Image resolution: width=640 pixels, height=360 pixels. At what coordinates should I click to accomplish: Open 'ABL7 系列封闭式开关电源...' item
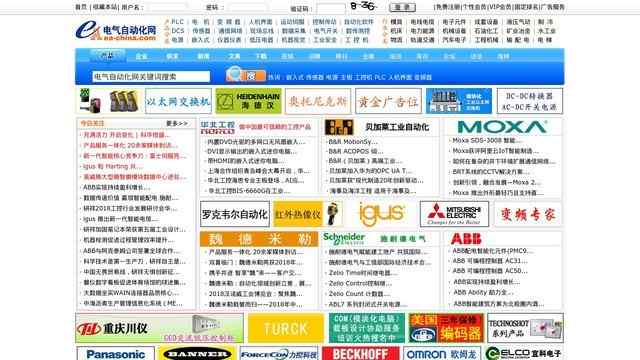[368, 304]
